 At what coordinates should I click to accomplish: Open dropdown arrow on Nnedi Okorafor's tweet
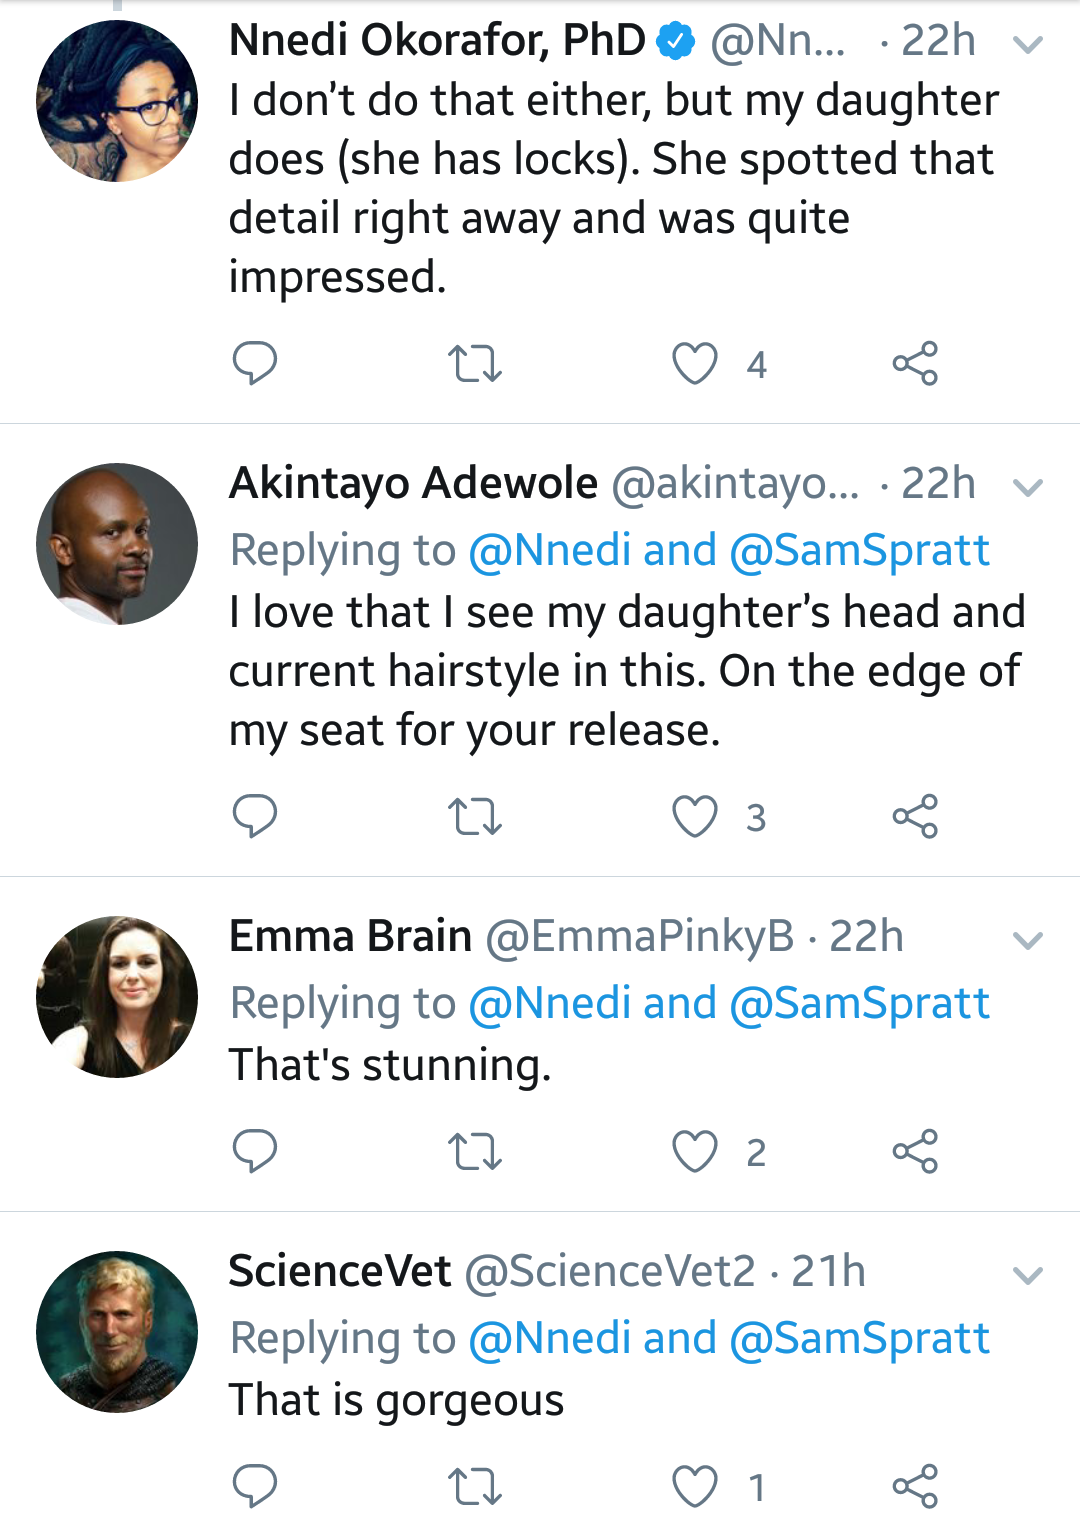tap(1027, 44)
